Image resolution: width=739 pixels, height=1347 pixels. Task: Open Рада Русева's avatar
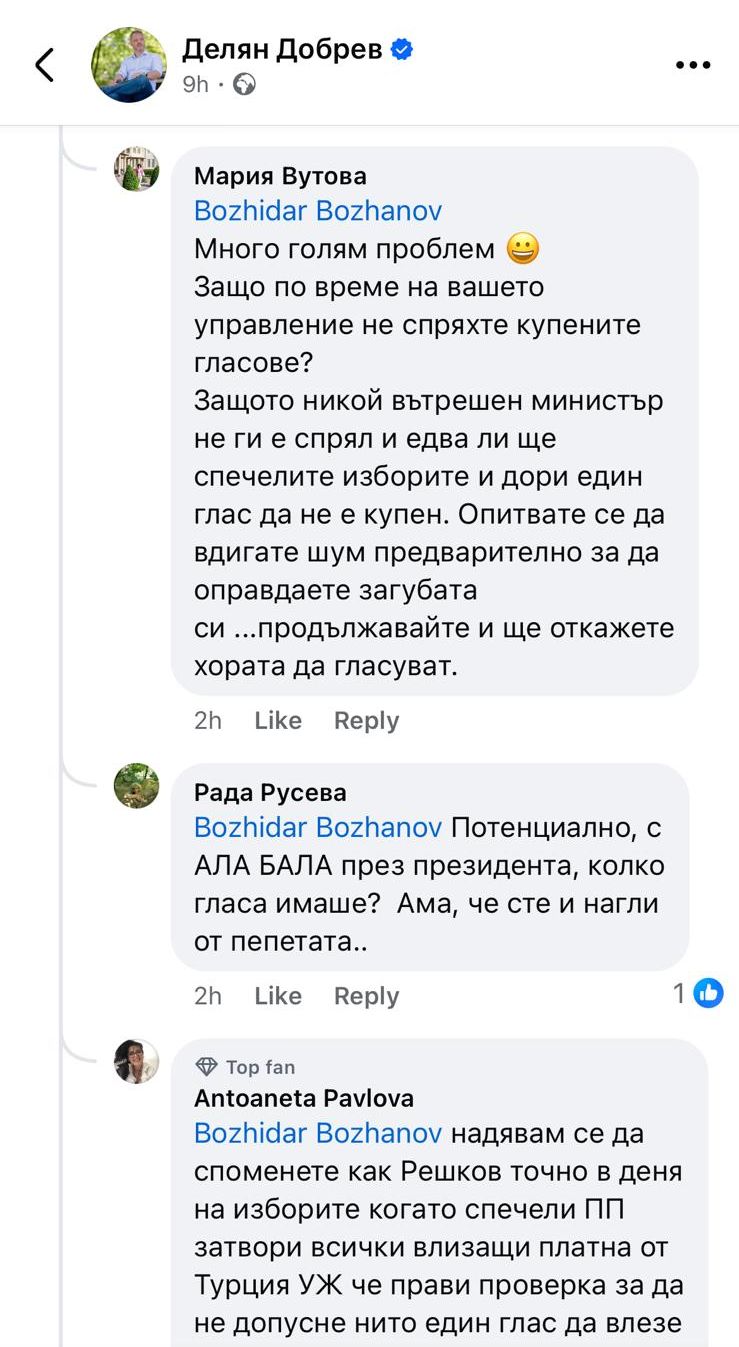[135, 786]
